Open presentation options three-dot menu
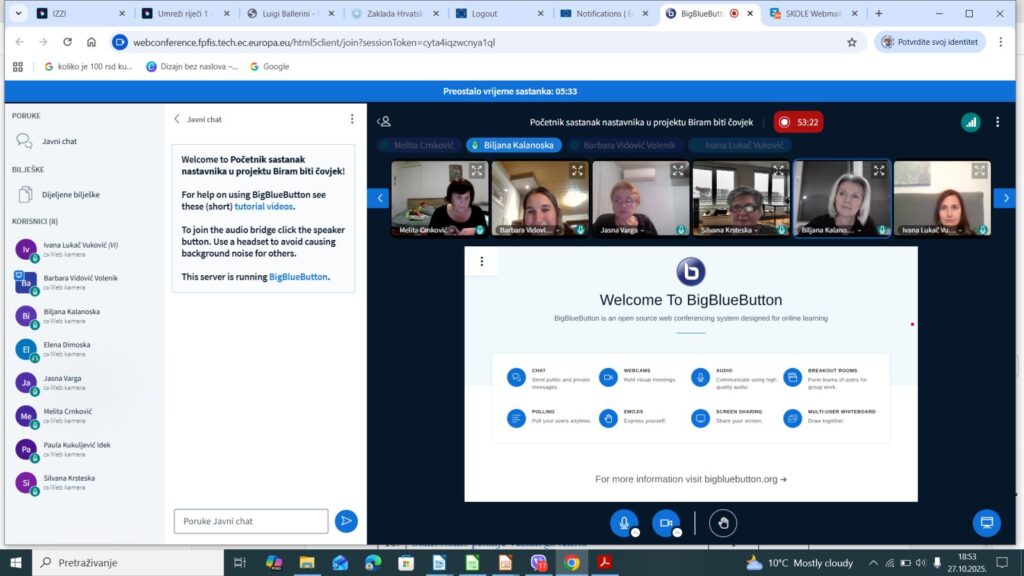This screenshot has height=576, width=1024. [x=482, y=262]
